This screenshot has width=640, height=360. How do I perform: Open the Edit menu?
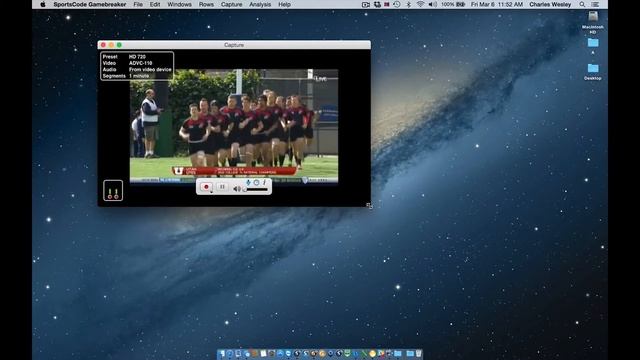point(155,4)
